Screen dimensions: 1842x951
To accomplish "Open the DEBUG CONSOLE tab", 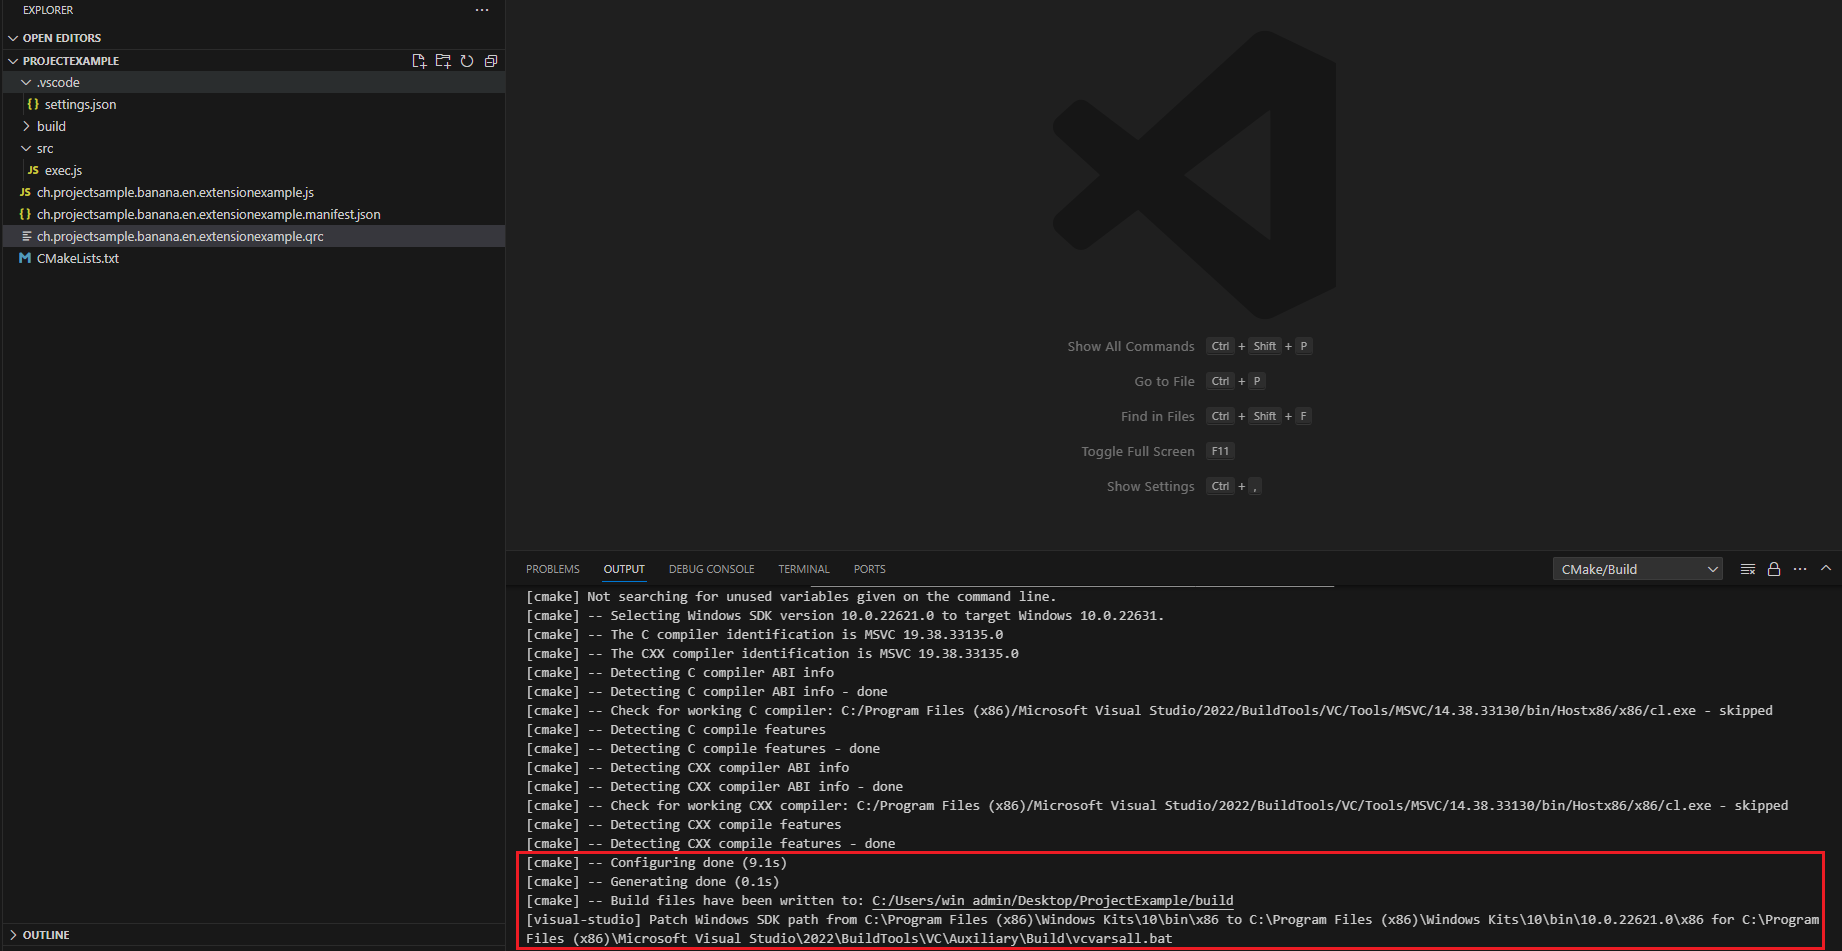I will click(711, 569).
